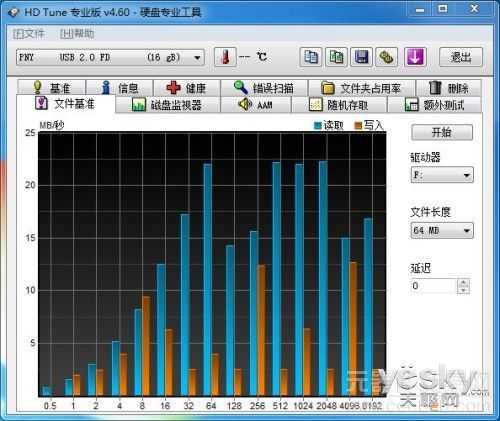Screen dimensions: 500x421
Task: Click the orange write bar at 4096
Action: (353, 329)
